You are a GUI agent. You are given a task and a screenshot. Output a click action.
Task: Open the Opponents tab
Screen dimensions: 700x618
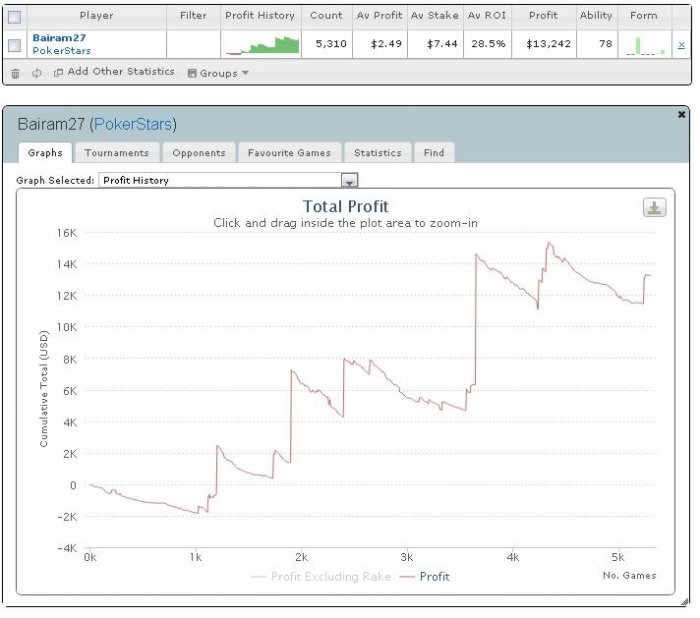tap(199, 153)
